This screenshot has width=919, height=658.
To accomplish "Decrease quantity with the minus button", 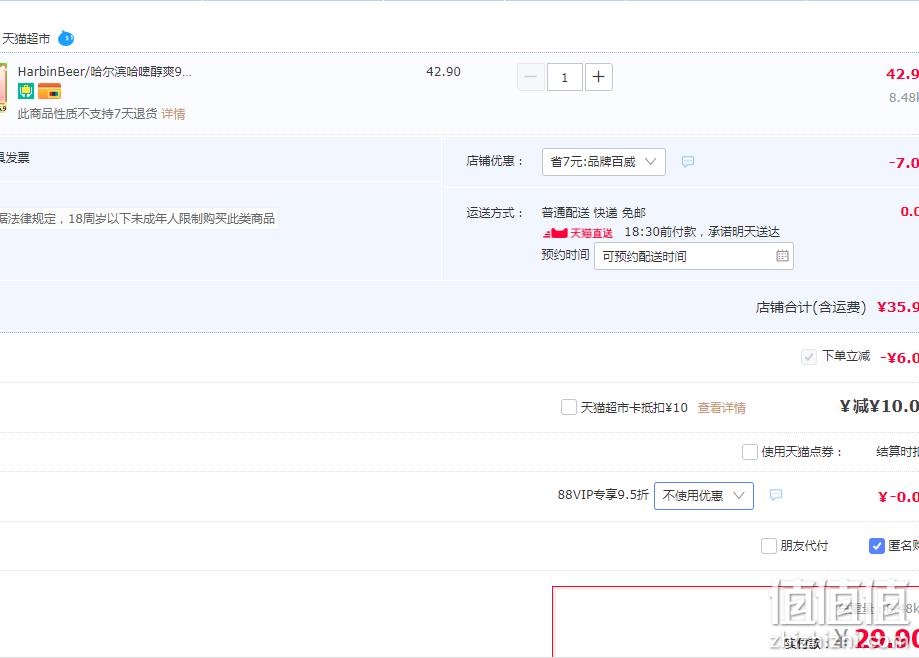I will click(531, 77).
